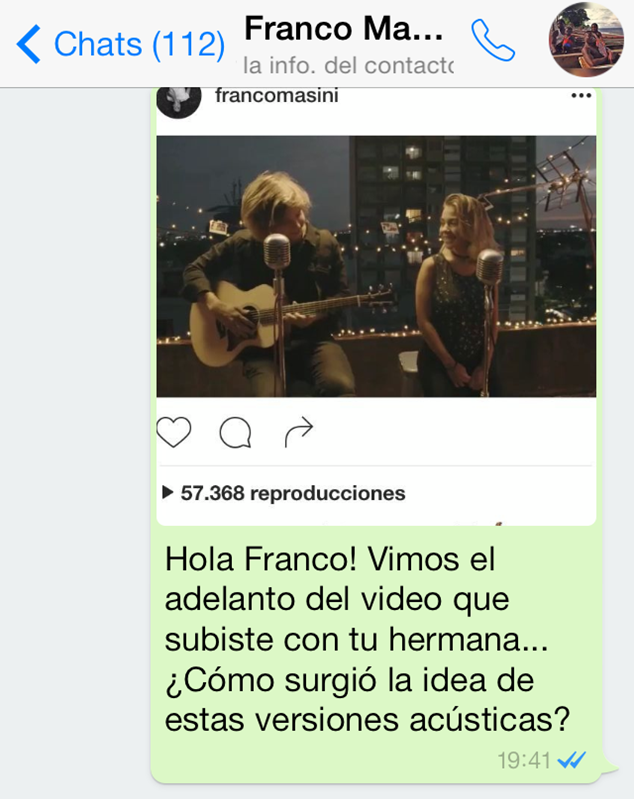This screenshot has height=799, width=634.
Task: Select the francomasini username
Action: pos(277,96)
